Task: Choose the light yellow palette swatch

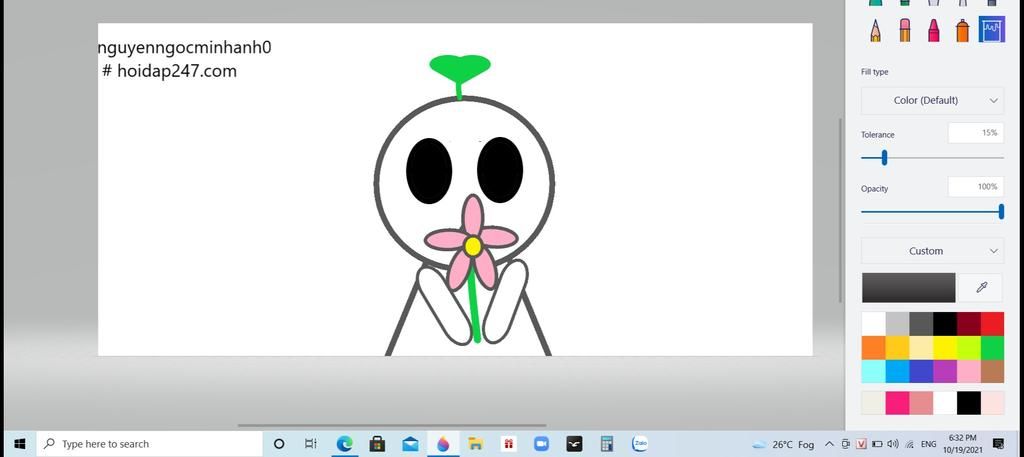Action: [921, 347]
